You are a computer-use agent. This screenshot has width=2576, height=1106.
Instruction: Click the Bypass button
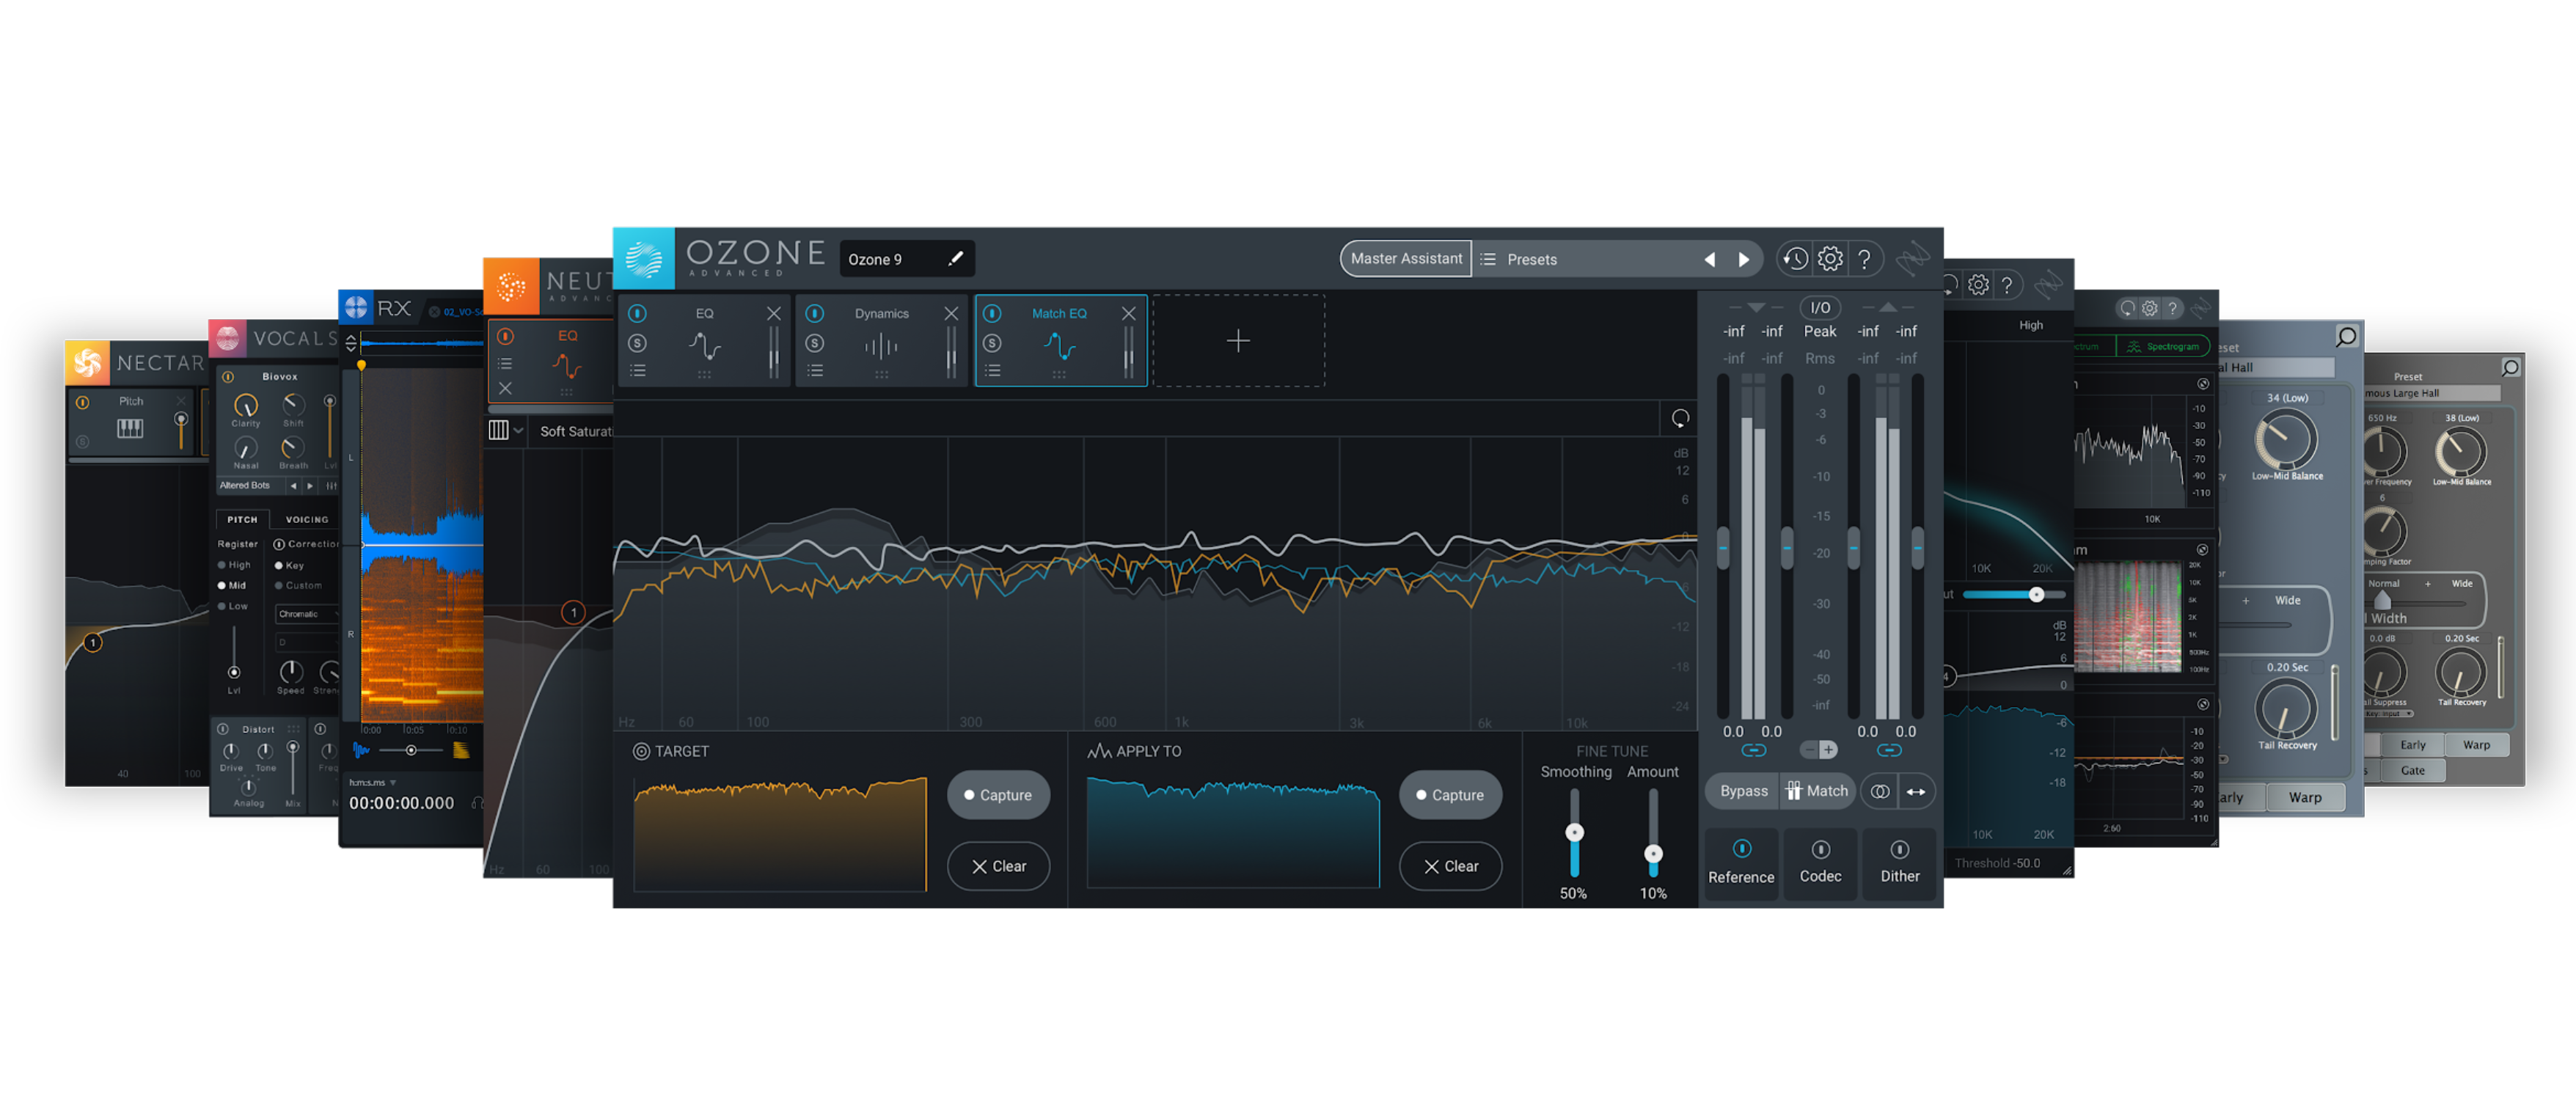pos(1743,791)
